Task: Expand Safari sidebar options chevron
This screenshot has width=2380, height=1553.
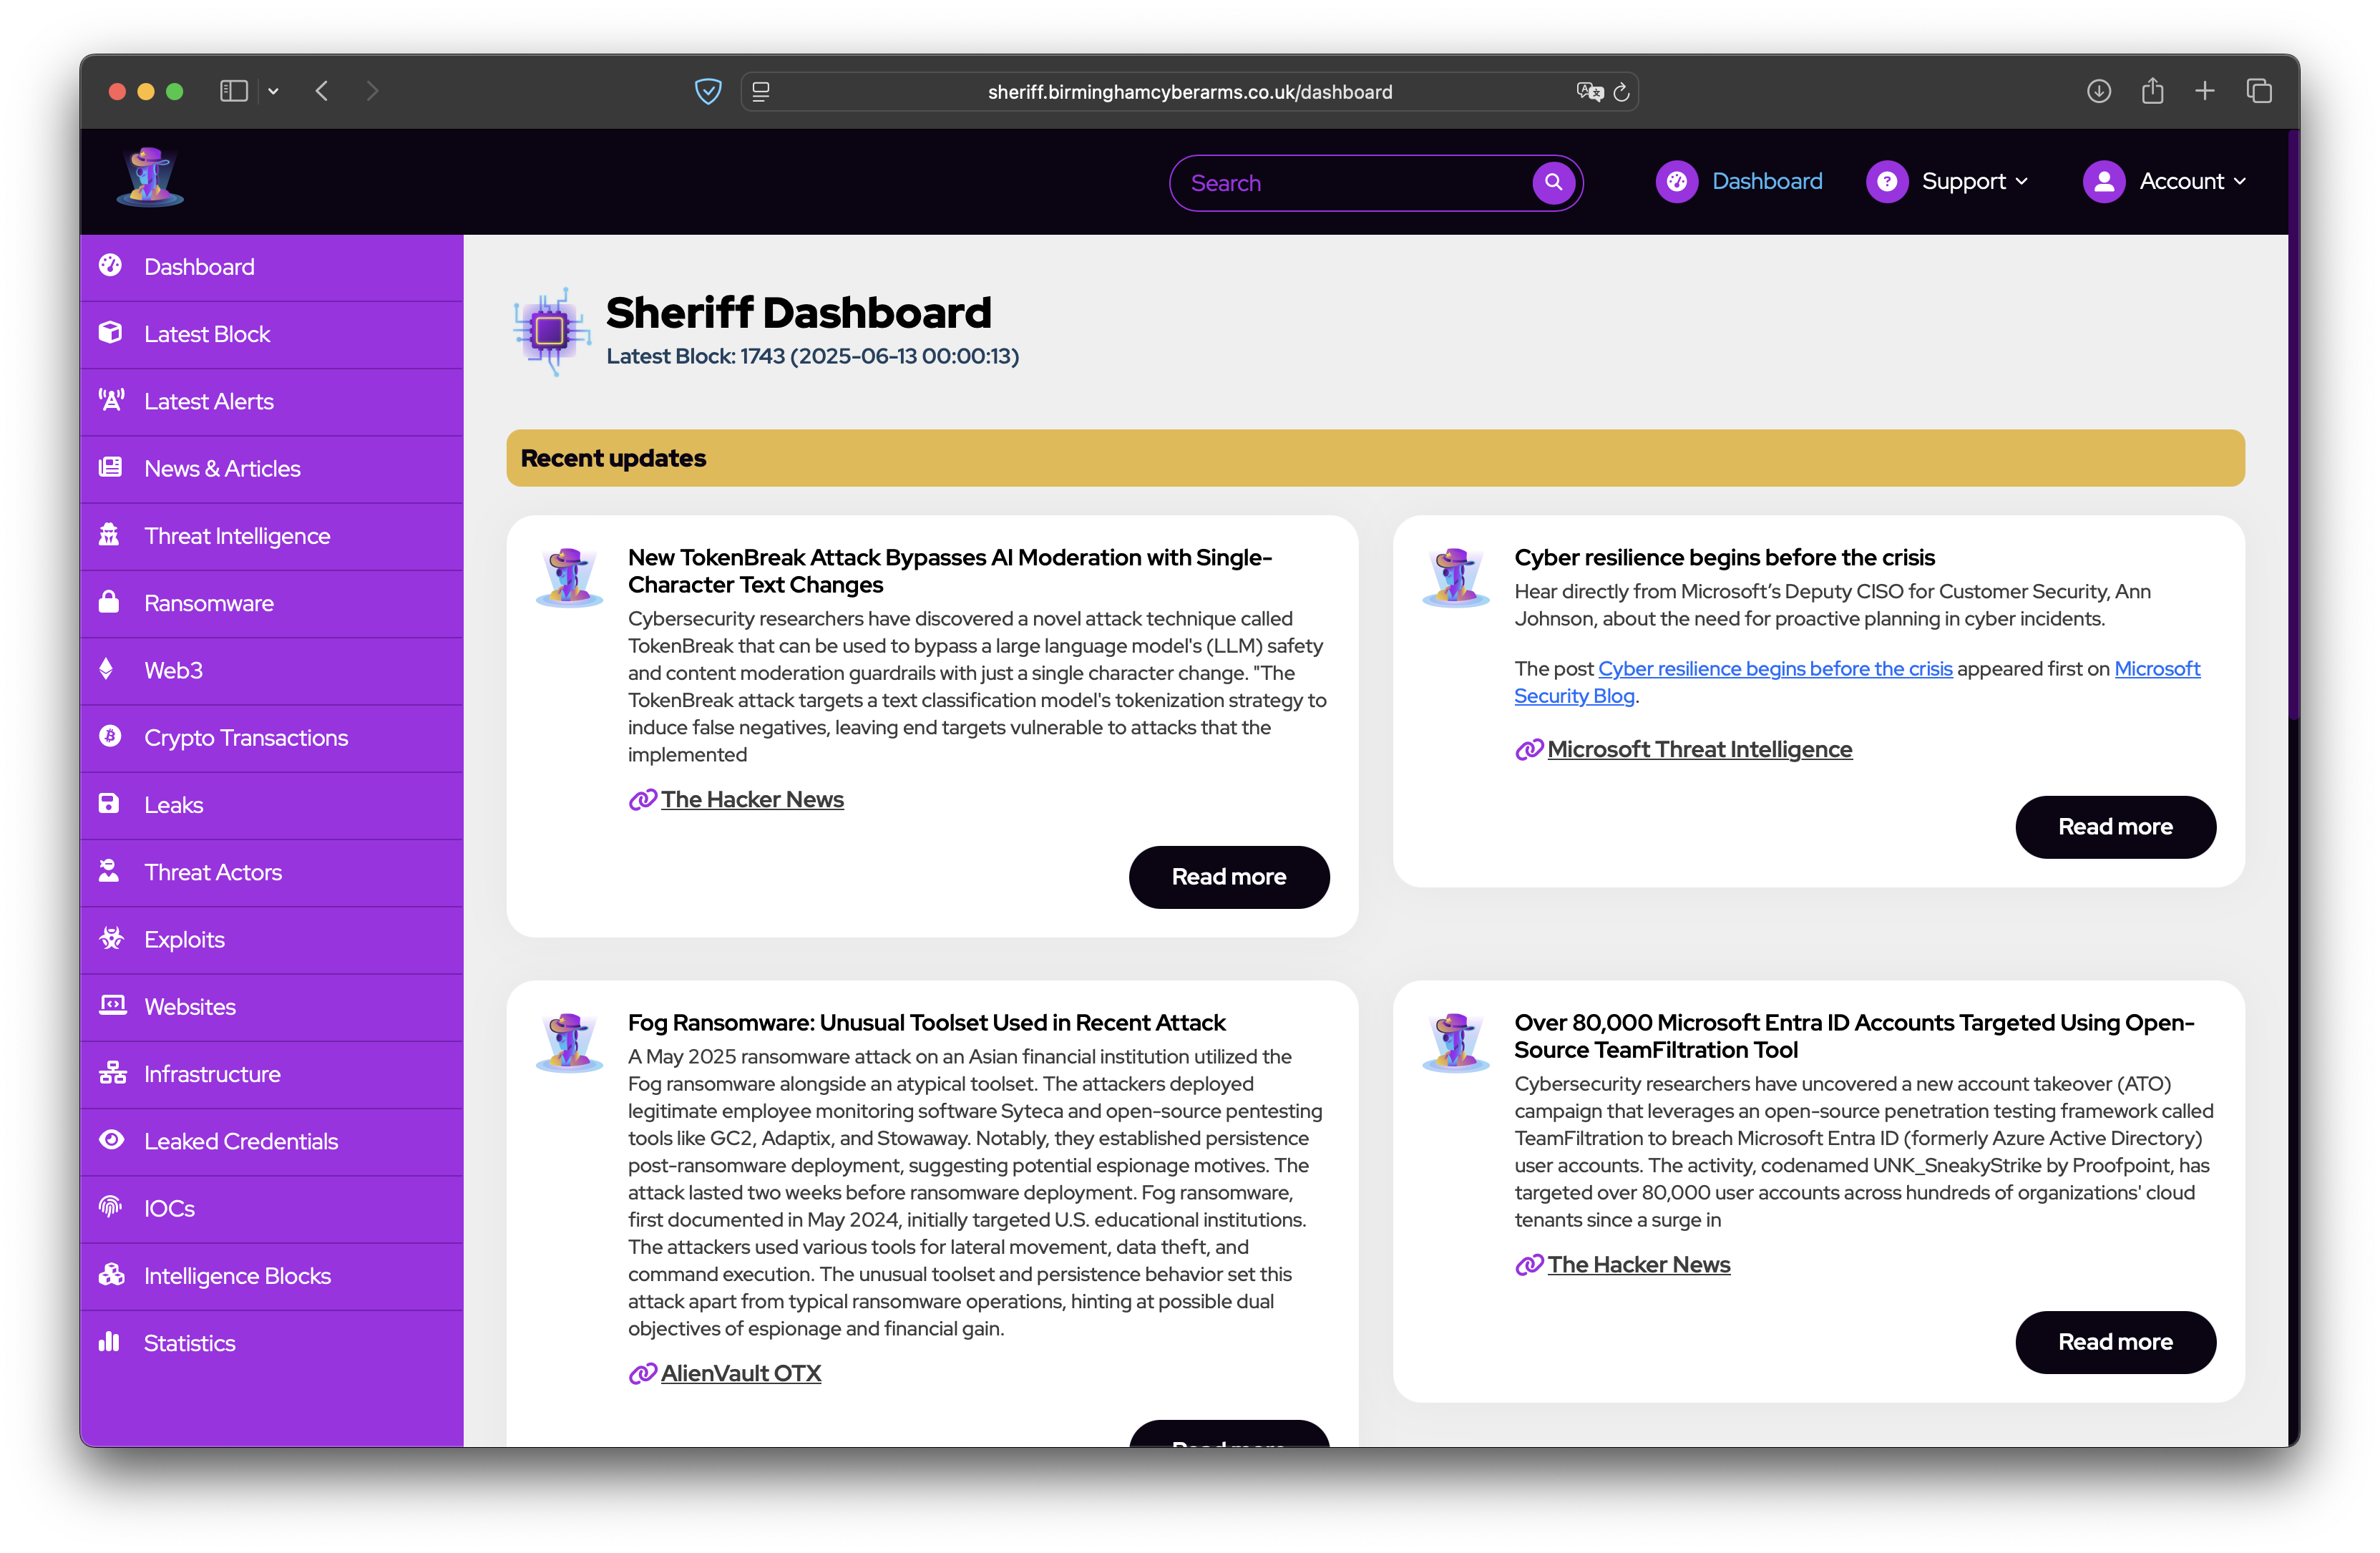Action: point(273,92)
